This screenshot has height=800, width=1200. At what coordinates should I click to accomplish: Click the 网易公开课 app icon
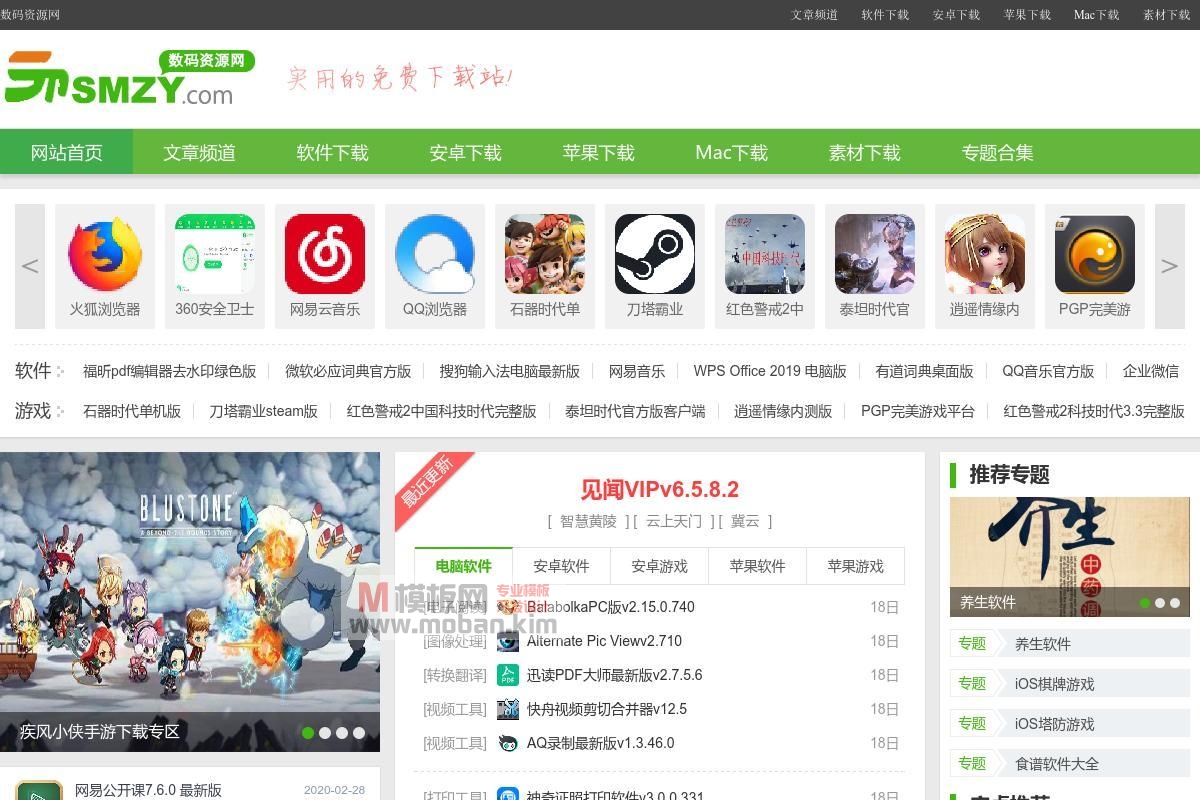tap(40, 790)
